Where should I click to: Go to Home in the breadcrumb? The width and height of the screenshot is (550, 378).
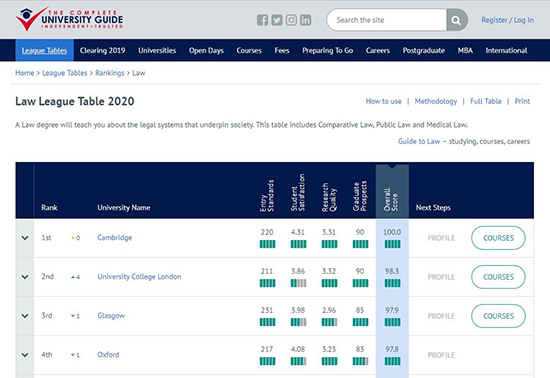click(x=25, y=73)
